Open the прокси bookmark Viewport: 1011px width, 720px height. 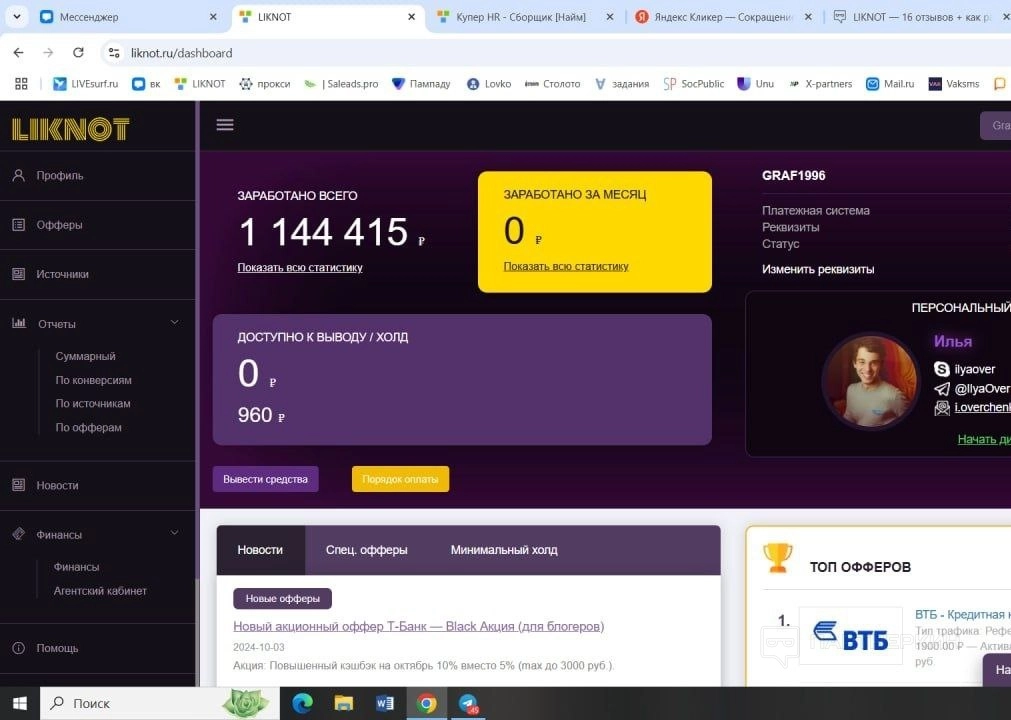pyautogui.click(x=265, y=84)
